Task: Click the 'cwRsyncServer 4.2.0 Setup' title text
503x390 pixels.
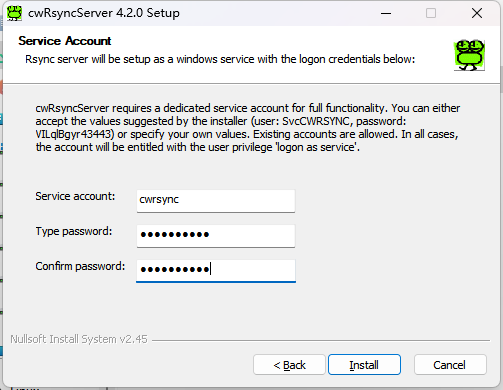Action: [104, 13]
